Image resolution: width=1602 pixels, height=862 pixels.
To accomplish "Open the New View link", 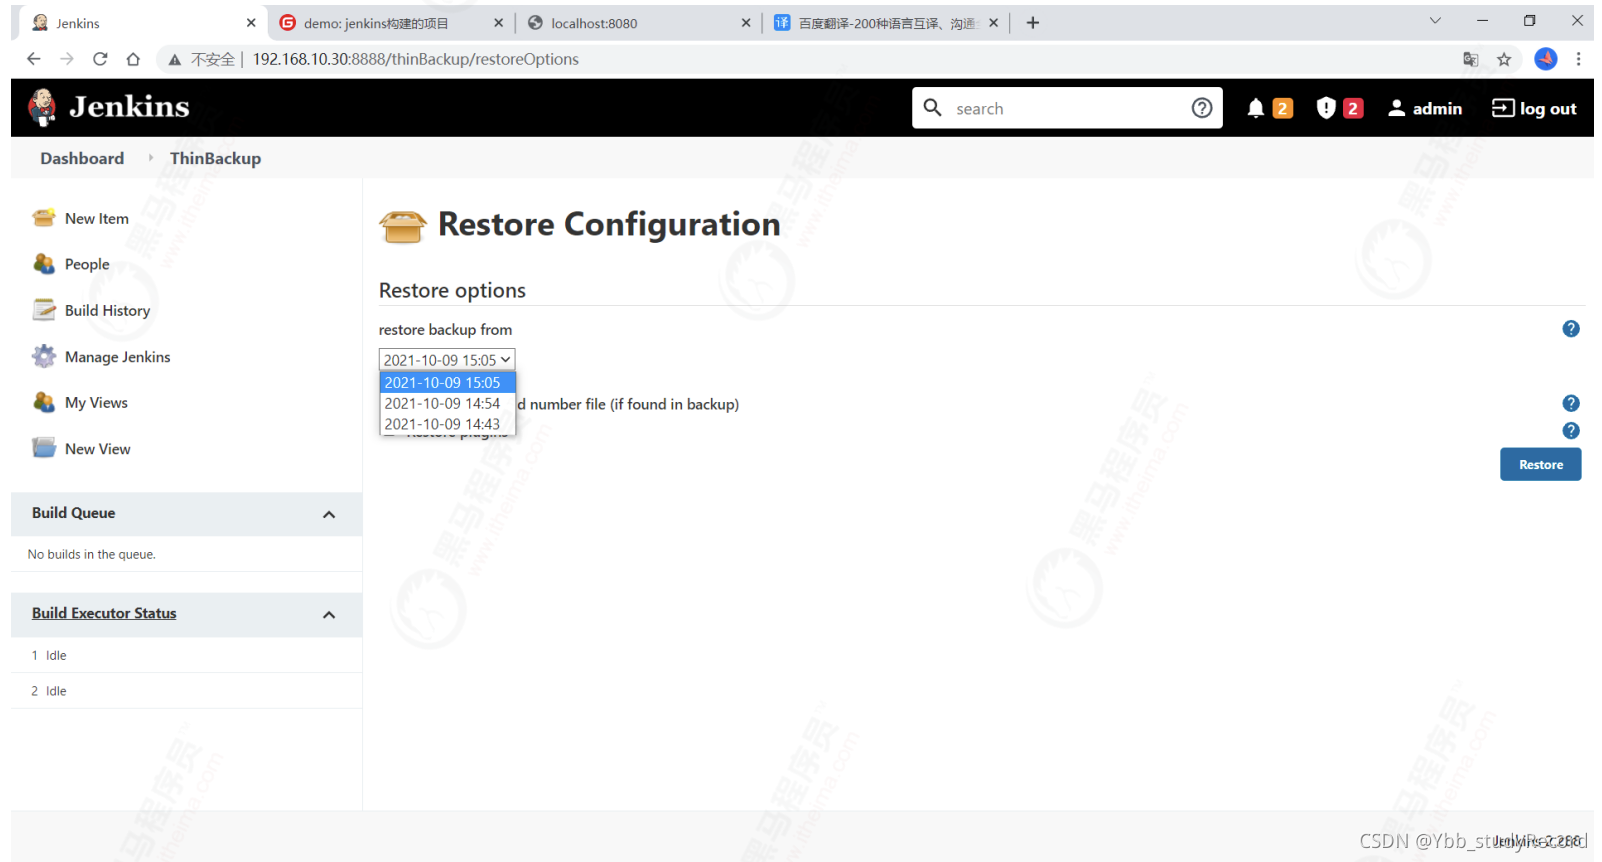I will (x=97, y=449).
